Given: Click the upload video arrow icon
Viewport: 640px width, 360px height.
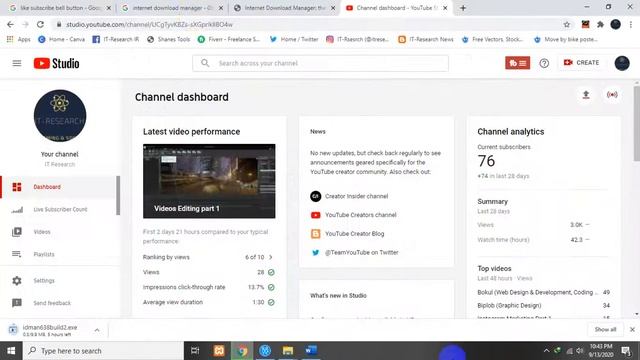Looking at the screenshot, I should 586,95.
